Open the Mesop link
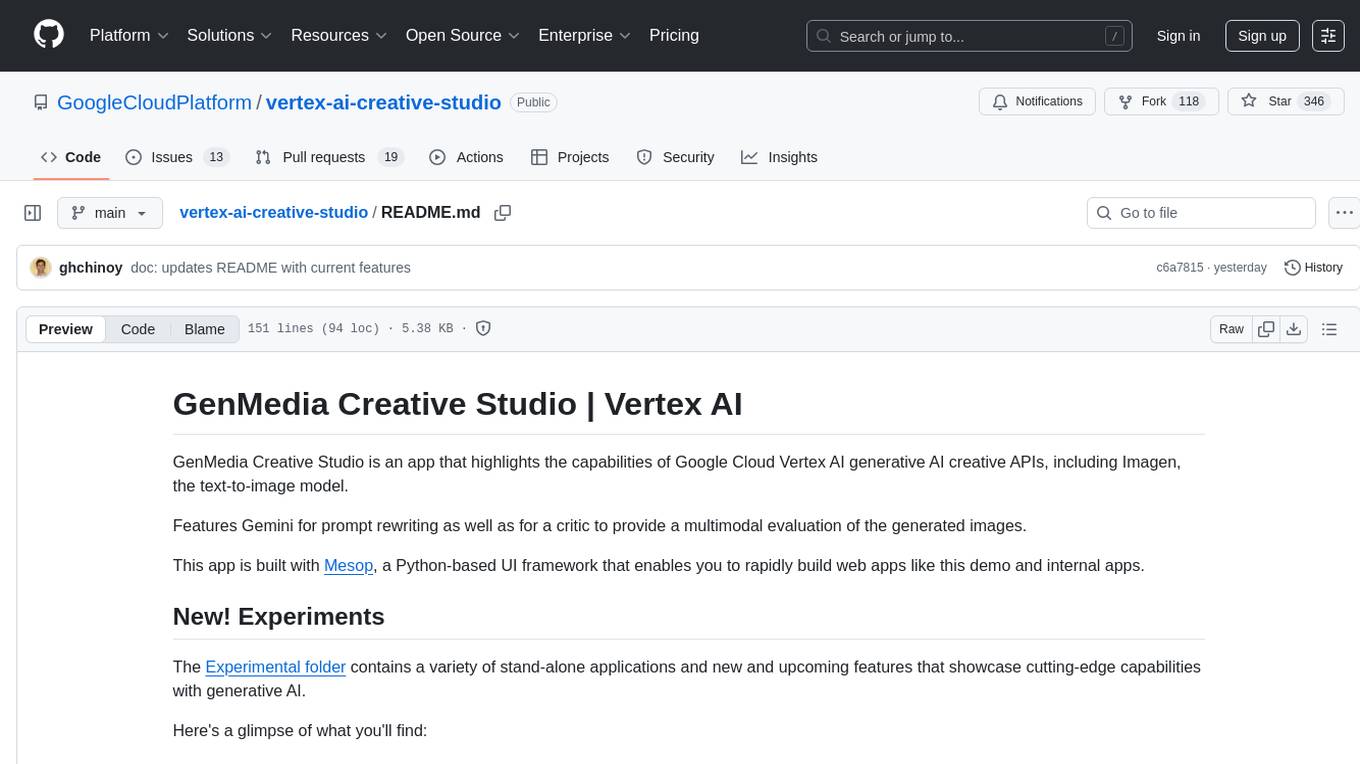Screen dimensions: 1360x764 click(x=349, y=565)
